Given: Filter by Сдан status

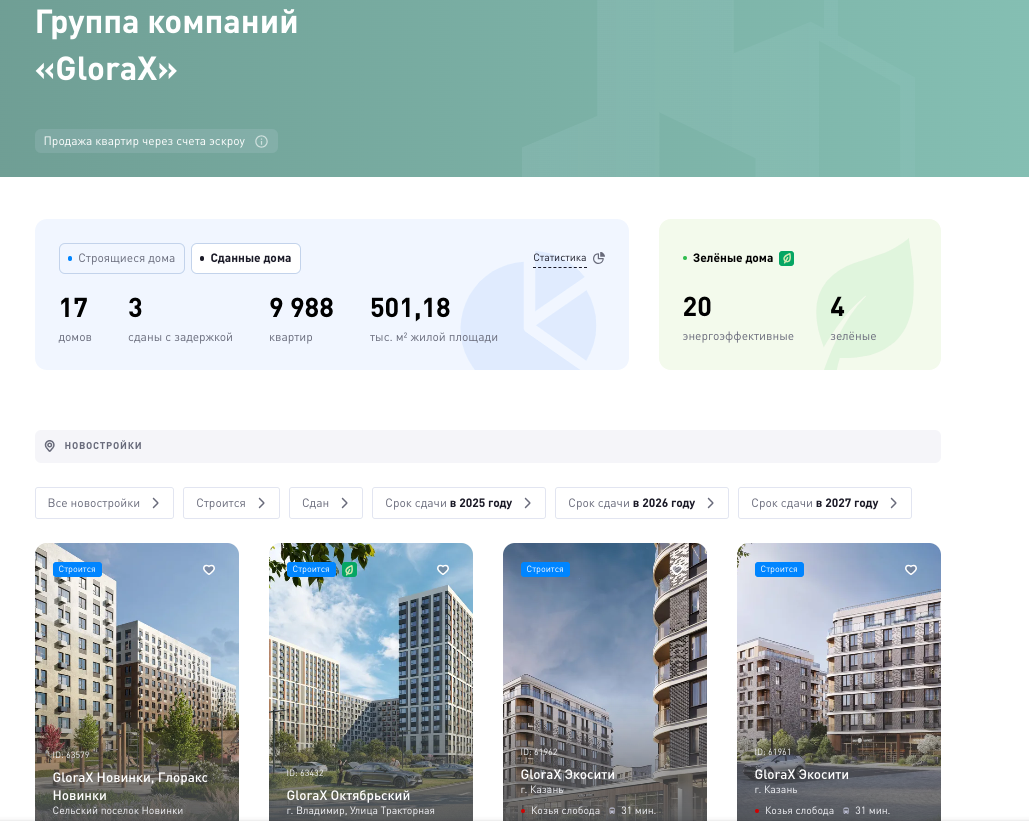Looking at the screenshot, I should [x=326, y=503].
